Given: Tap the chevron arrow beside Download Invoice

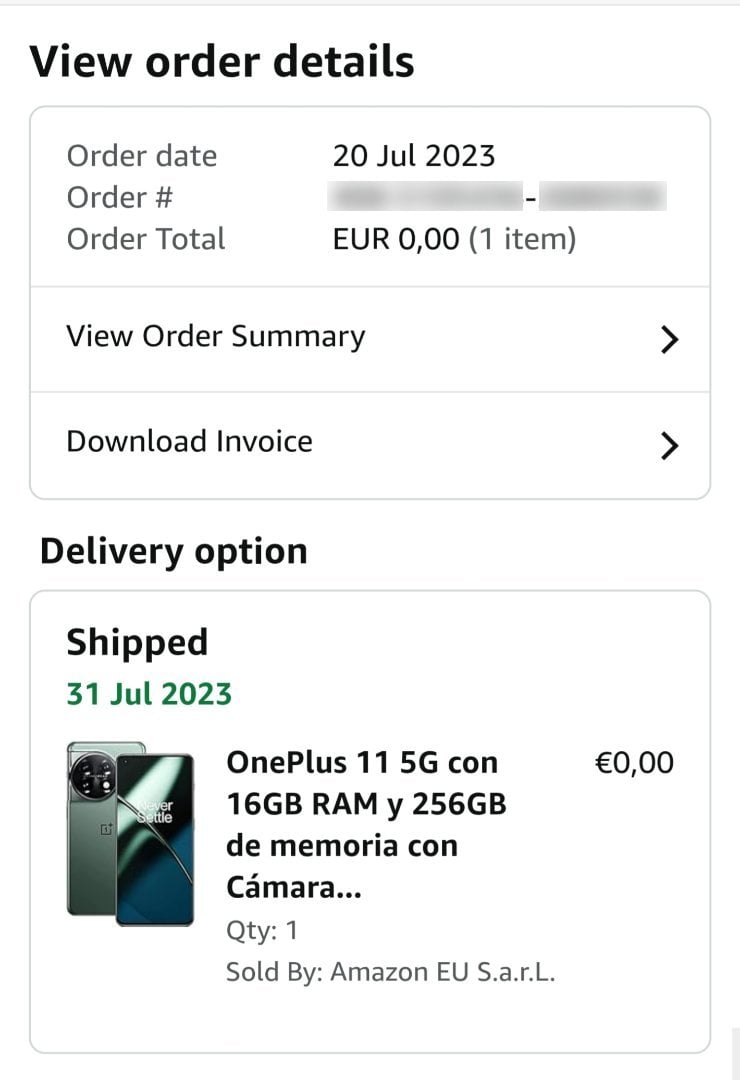Looking at the screenshot, I should coord(670,446).
